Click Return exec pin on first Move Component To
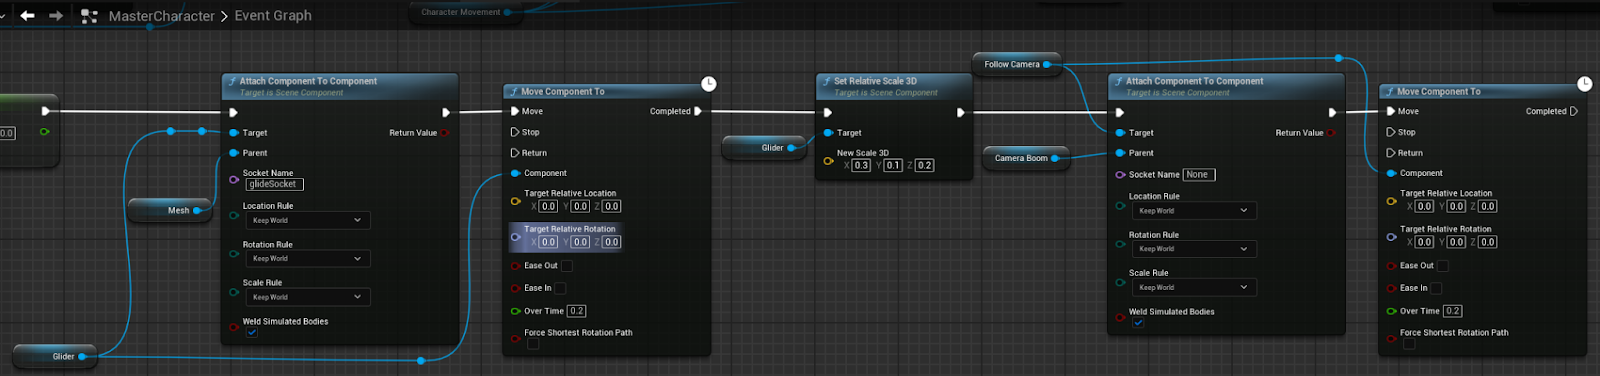The width and height of the screenshot is (1600, 376). point(515,153)
